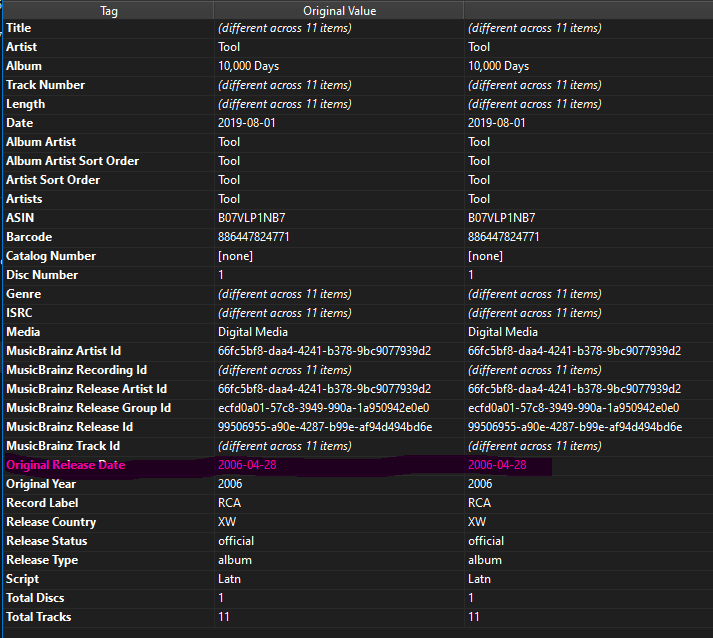Click Release Country original value XW
Screen dimensions: 713x638
pos(227,522)
